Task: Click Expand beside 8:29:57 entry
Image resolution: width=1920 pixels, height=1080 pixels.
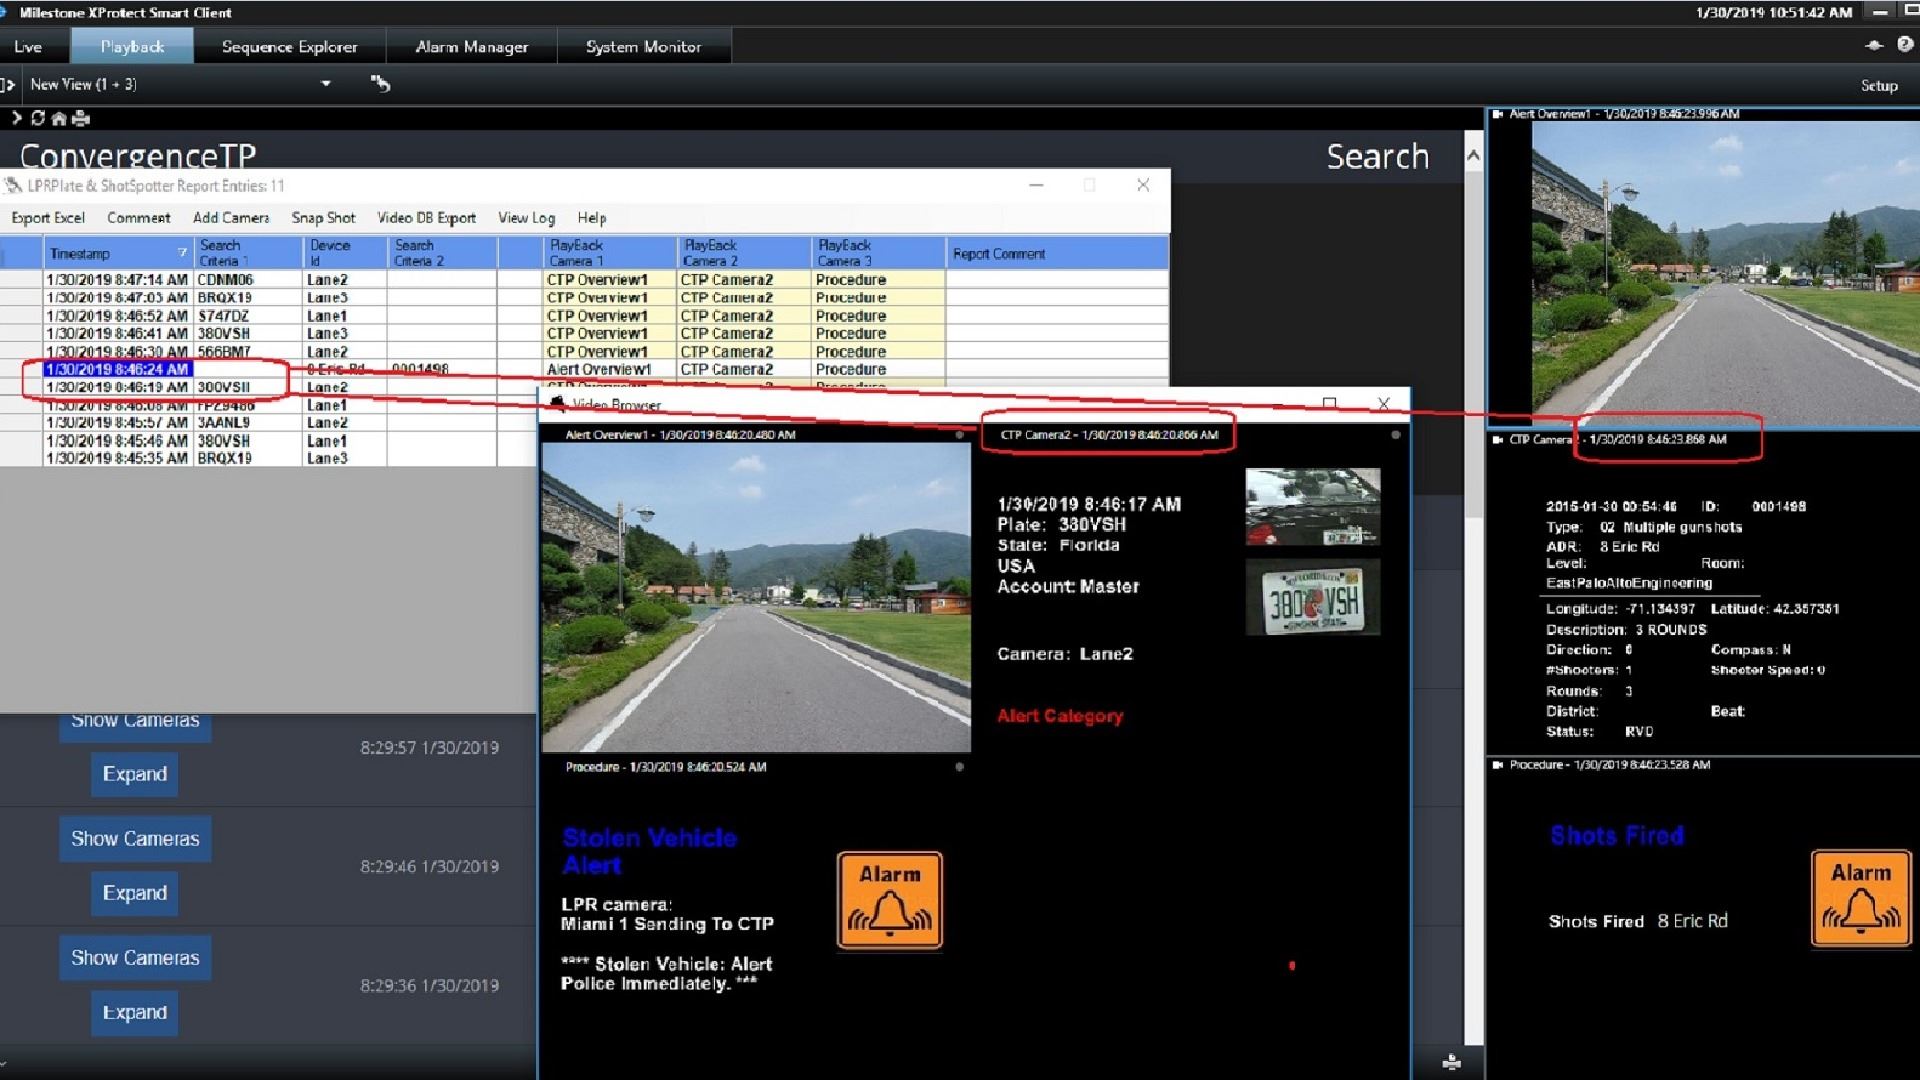Action: [135, 774]
